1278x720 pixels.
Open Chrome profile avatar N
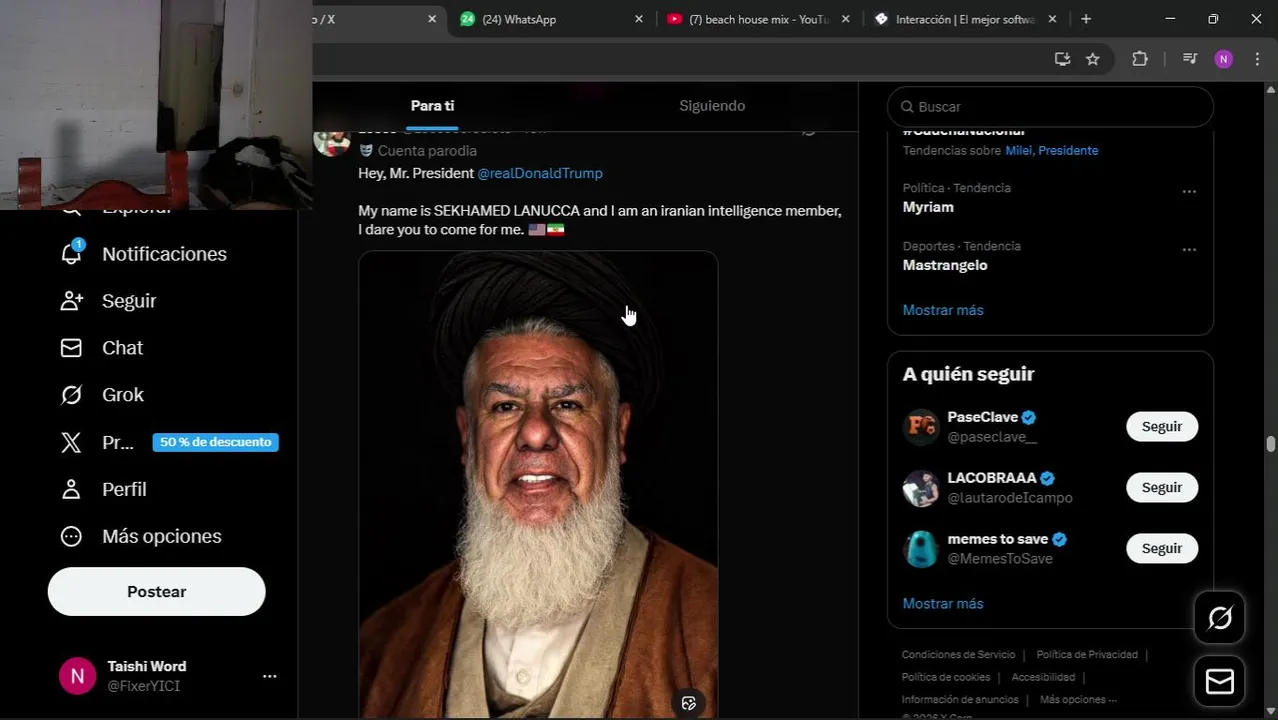1224,59
